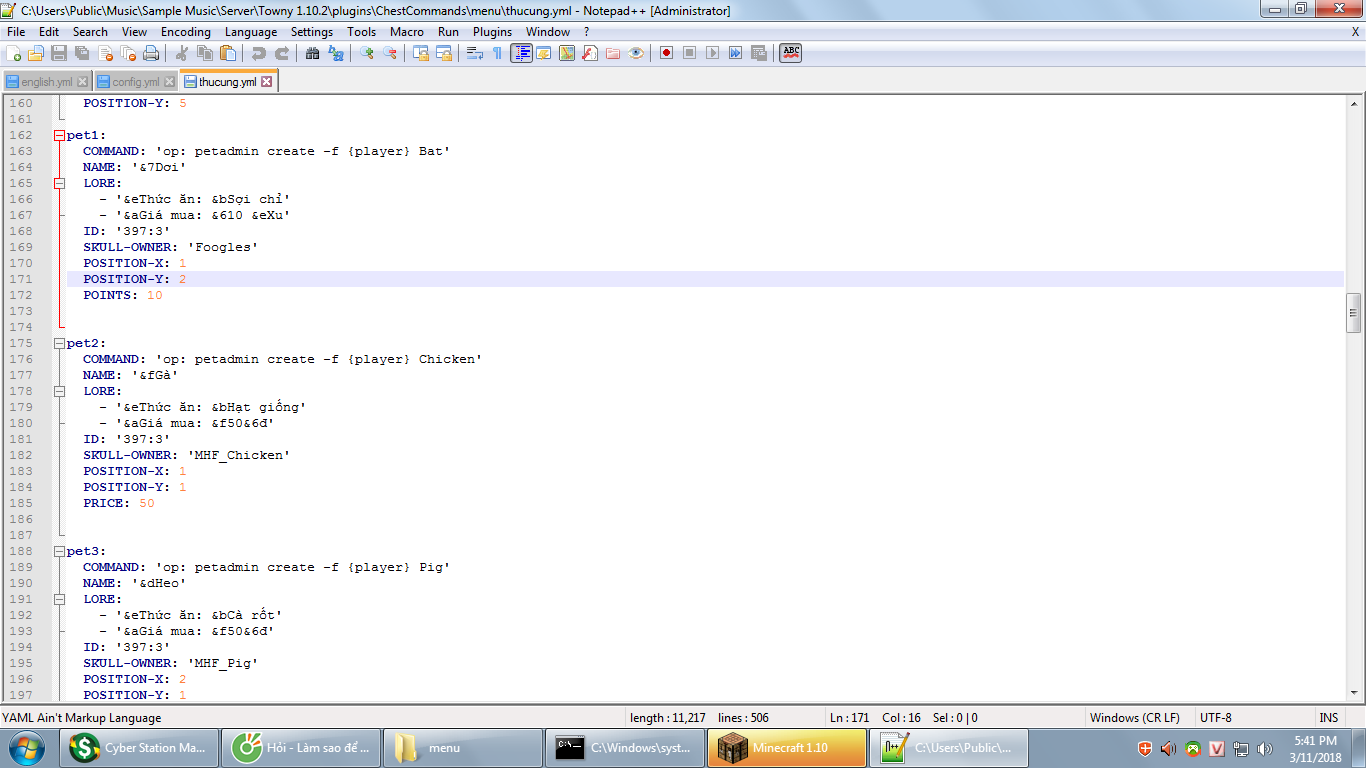The height and width of the screenshot is (768, 1366).
Task: Click scrollbar down arrow in editor
Action: (1354, 692)
